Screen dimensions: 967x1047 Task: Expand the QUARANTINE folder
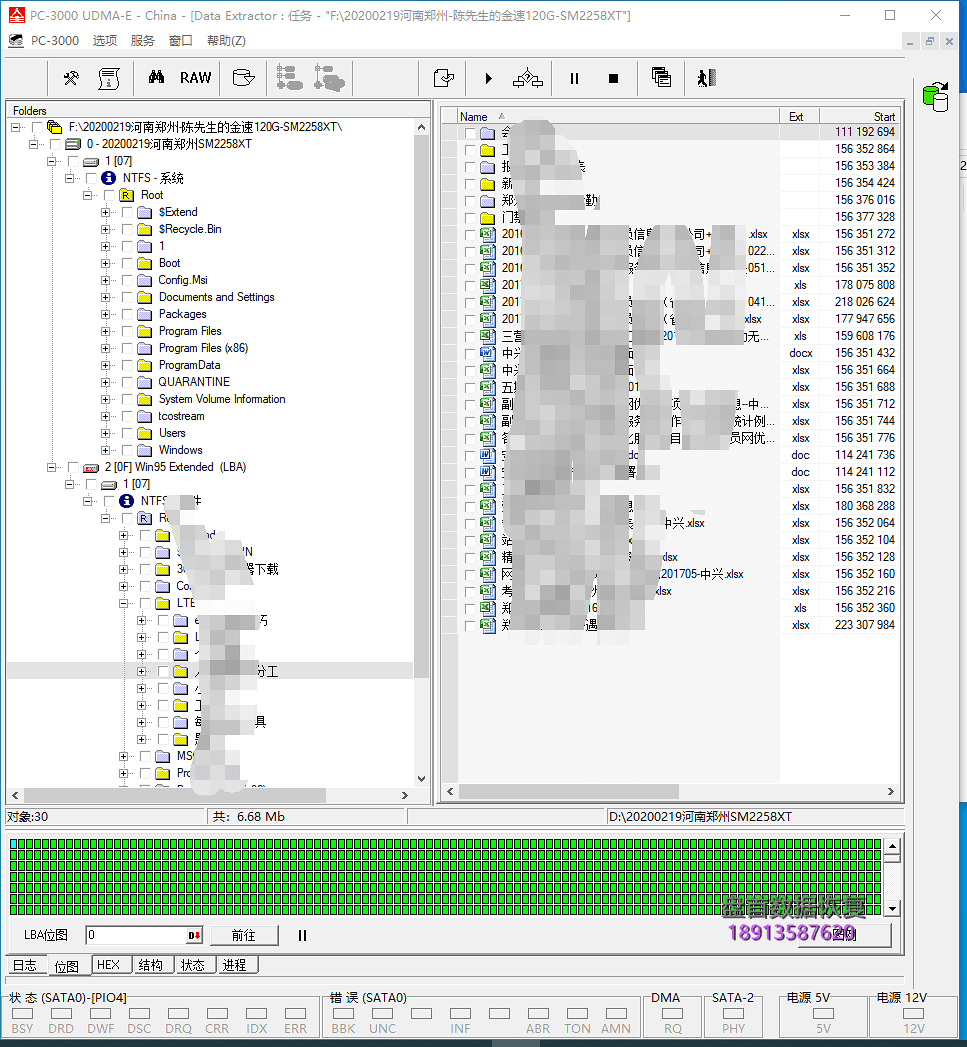click(106, 382)
